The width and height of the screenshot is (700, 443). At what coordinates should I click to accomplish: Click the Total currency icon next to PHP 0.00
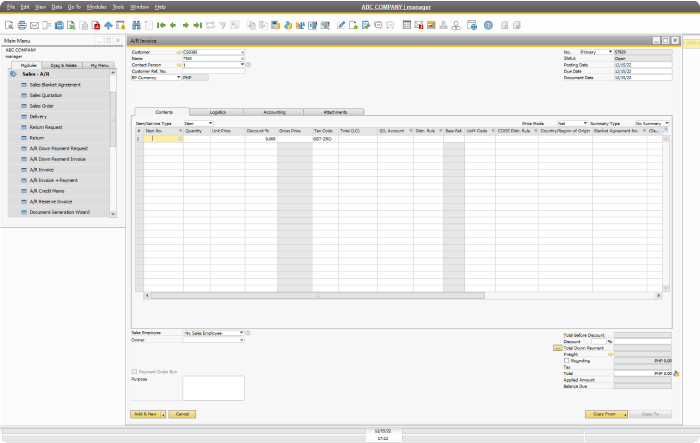(676, 373)
